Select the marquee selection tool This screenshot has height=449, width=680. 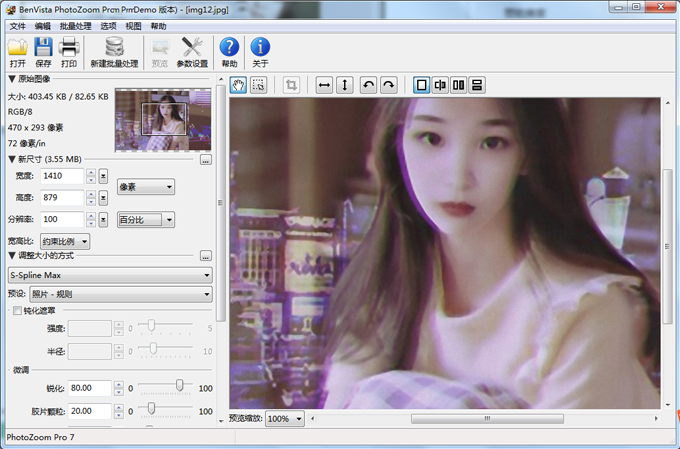coord(258,85)
